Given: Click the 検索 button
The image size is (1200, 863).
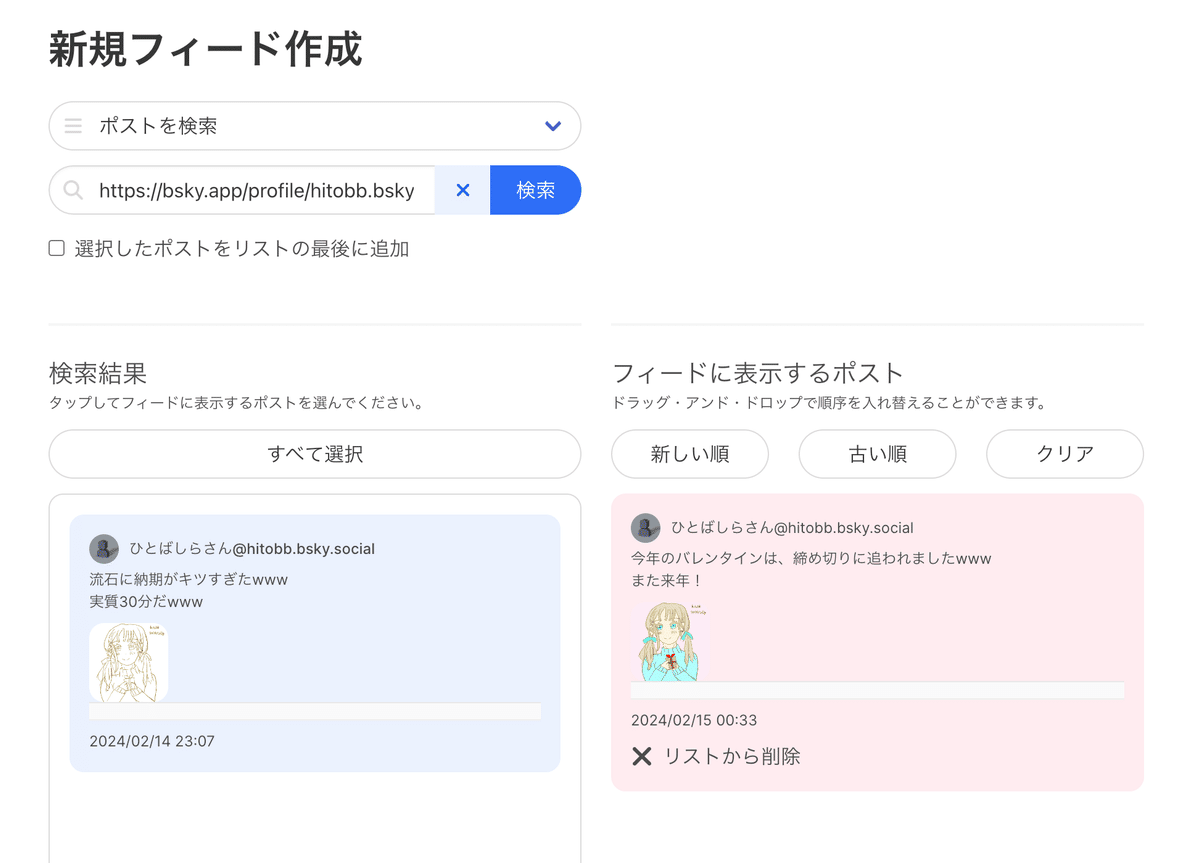Looking at the screenshot, I should 535,190.
